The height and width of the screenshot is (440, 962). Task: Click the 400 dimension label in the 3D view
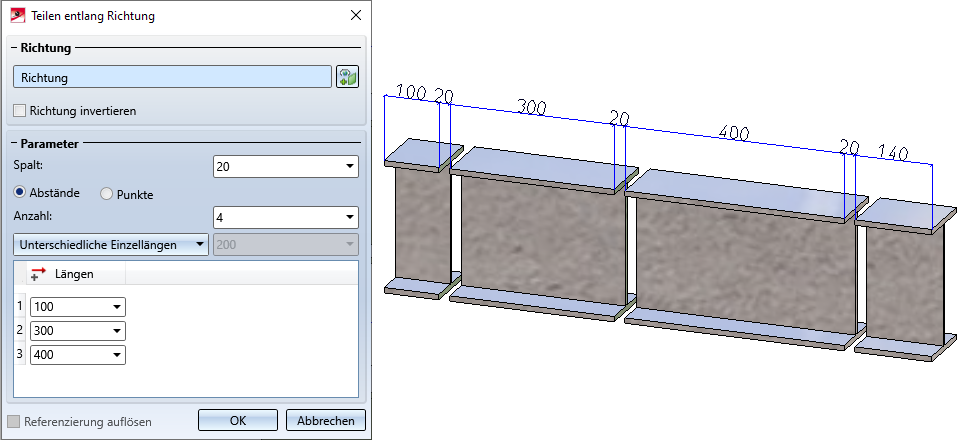[x=734, y=133]
